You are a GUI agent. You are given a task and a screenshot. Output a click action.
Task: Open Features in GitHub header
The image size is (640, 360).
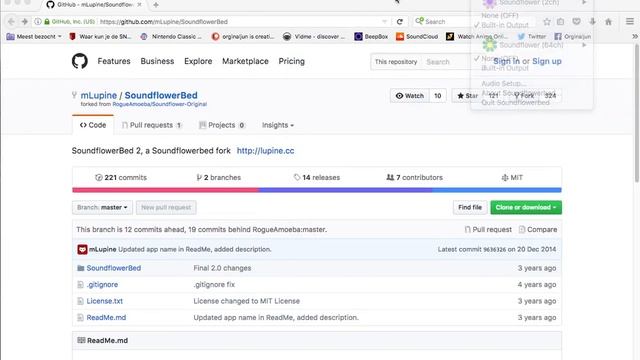[114, 61]
